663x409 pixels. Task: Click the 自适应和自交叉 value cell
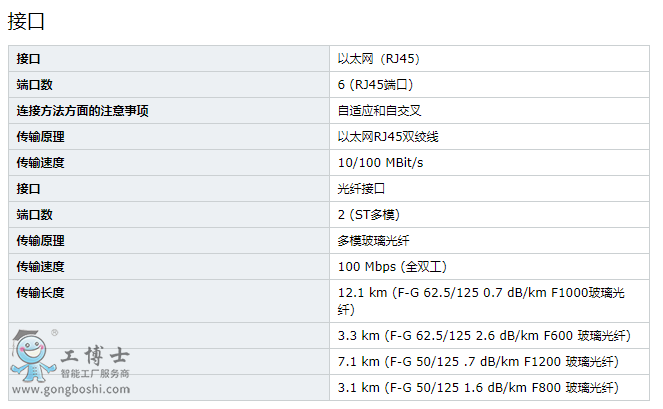379,111
